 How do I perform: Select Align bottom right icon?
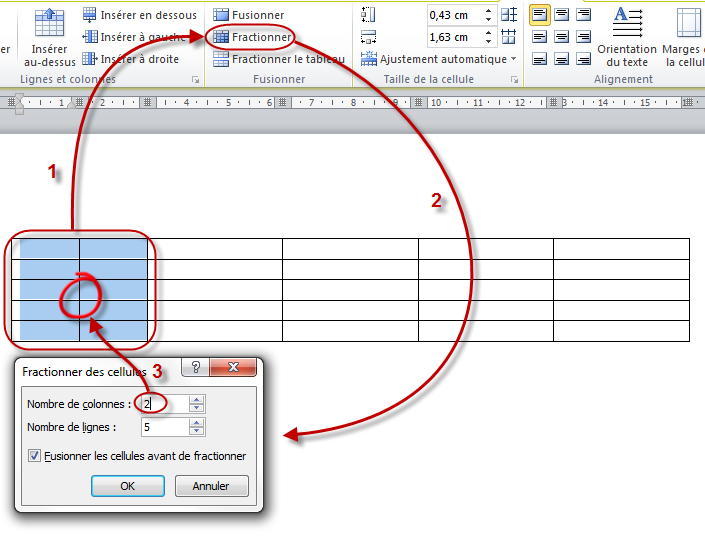click(x=584, y=59)
